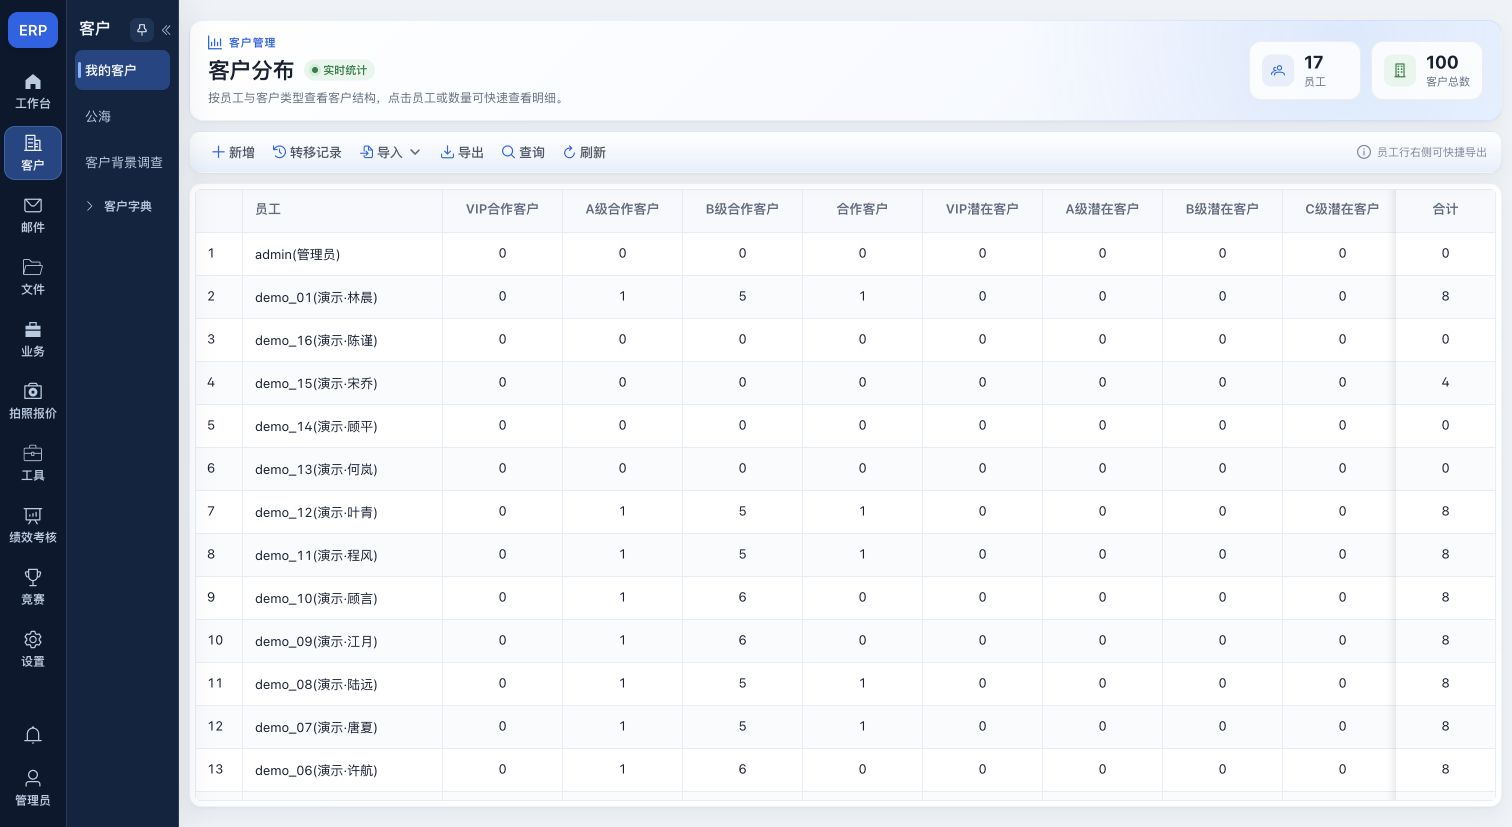Screen dimensions: 1512x827
Task: Click the 新增 button
Action: pyautogui.click(x=233, y=152)
